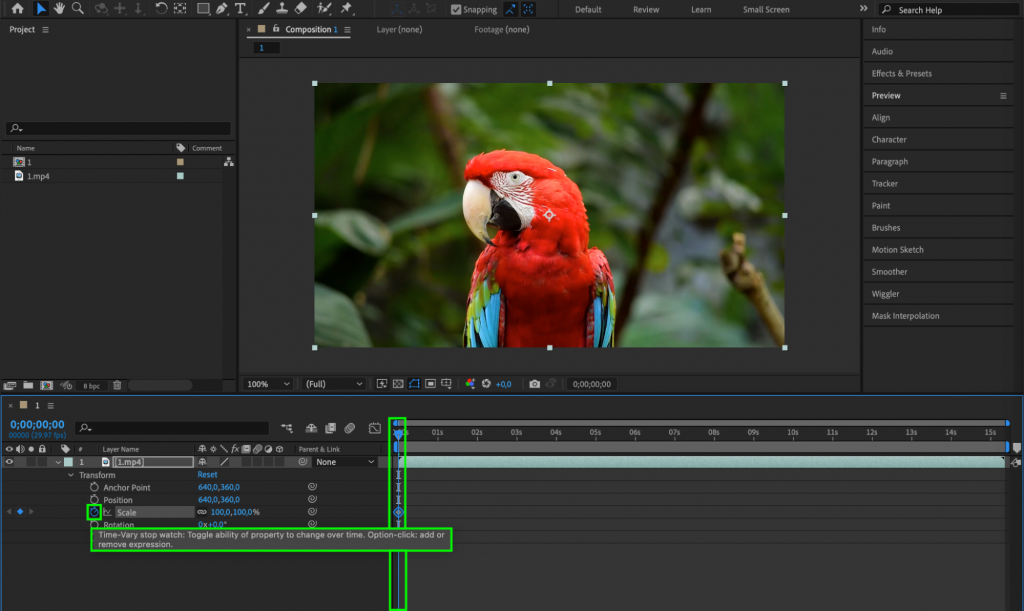Hide the 1.mp4 layer visibility eye
The image size is (1024, 611).
pyautogui.click(x=10, y=462)
